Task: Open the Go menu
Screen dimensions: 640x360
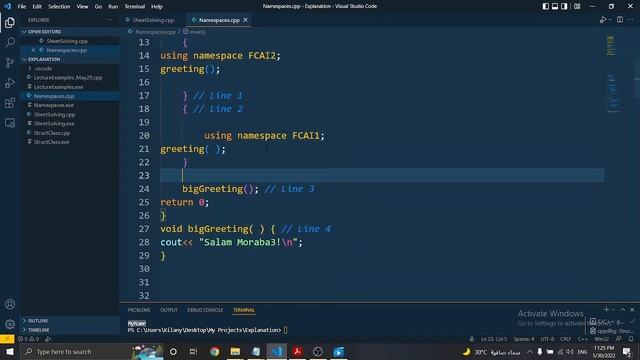Action: [98, 7]
